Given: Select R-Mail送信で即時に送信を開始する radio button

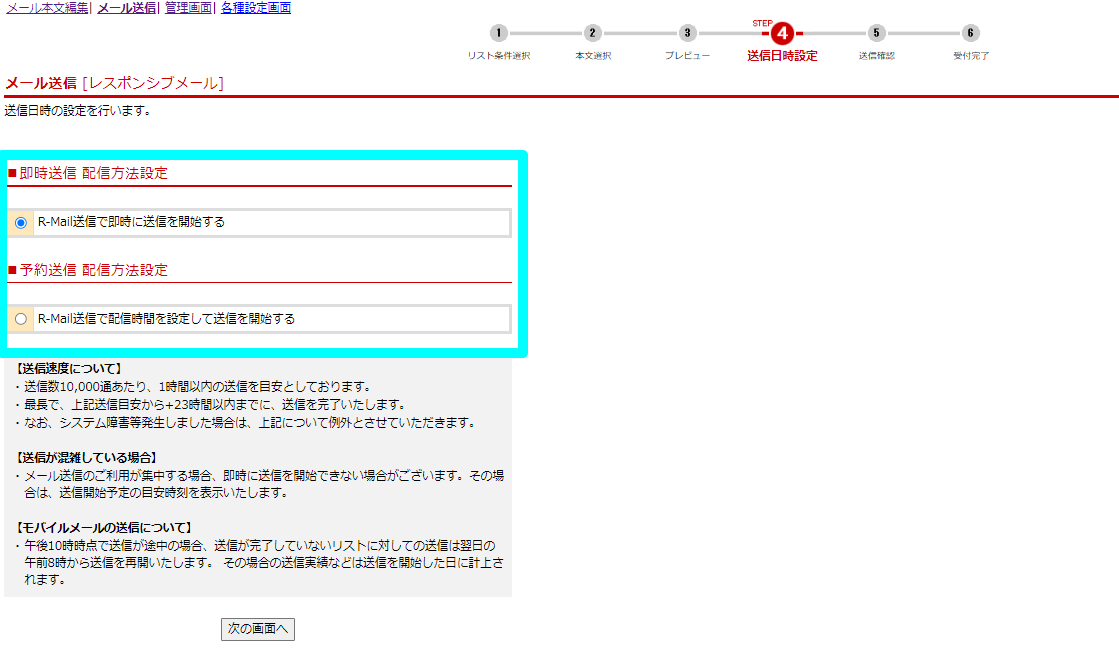Looking at the screenshot, I should [21, 223].
